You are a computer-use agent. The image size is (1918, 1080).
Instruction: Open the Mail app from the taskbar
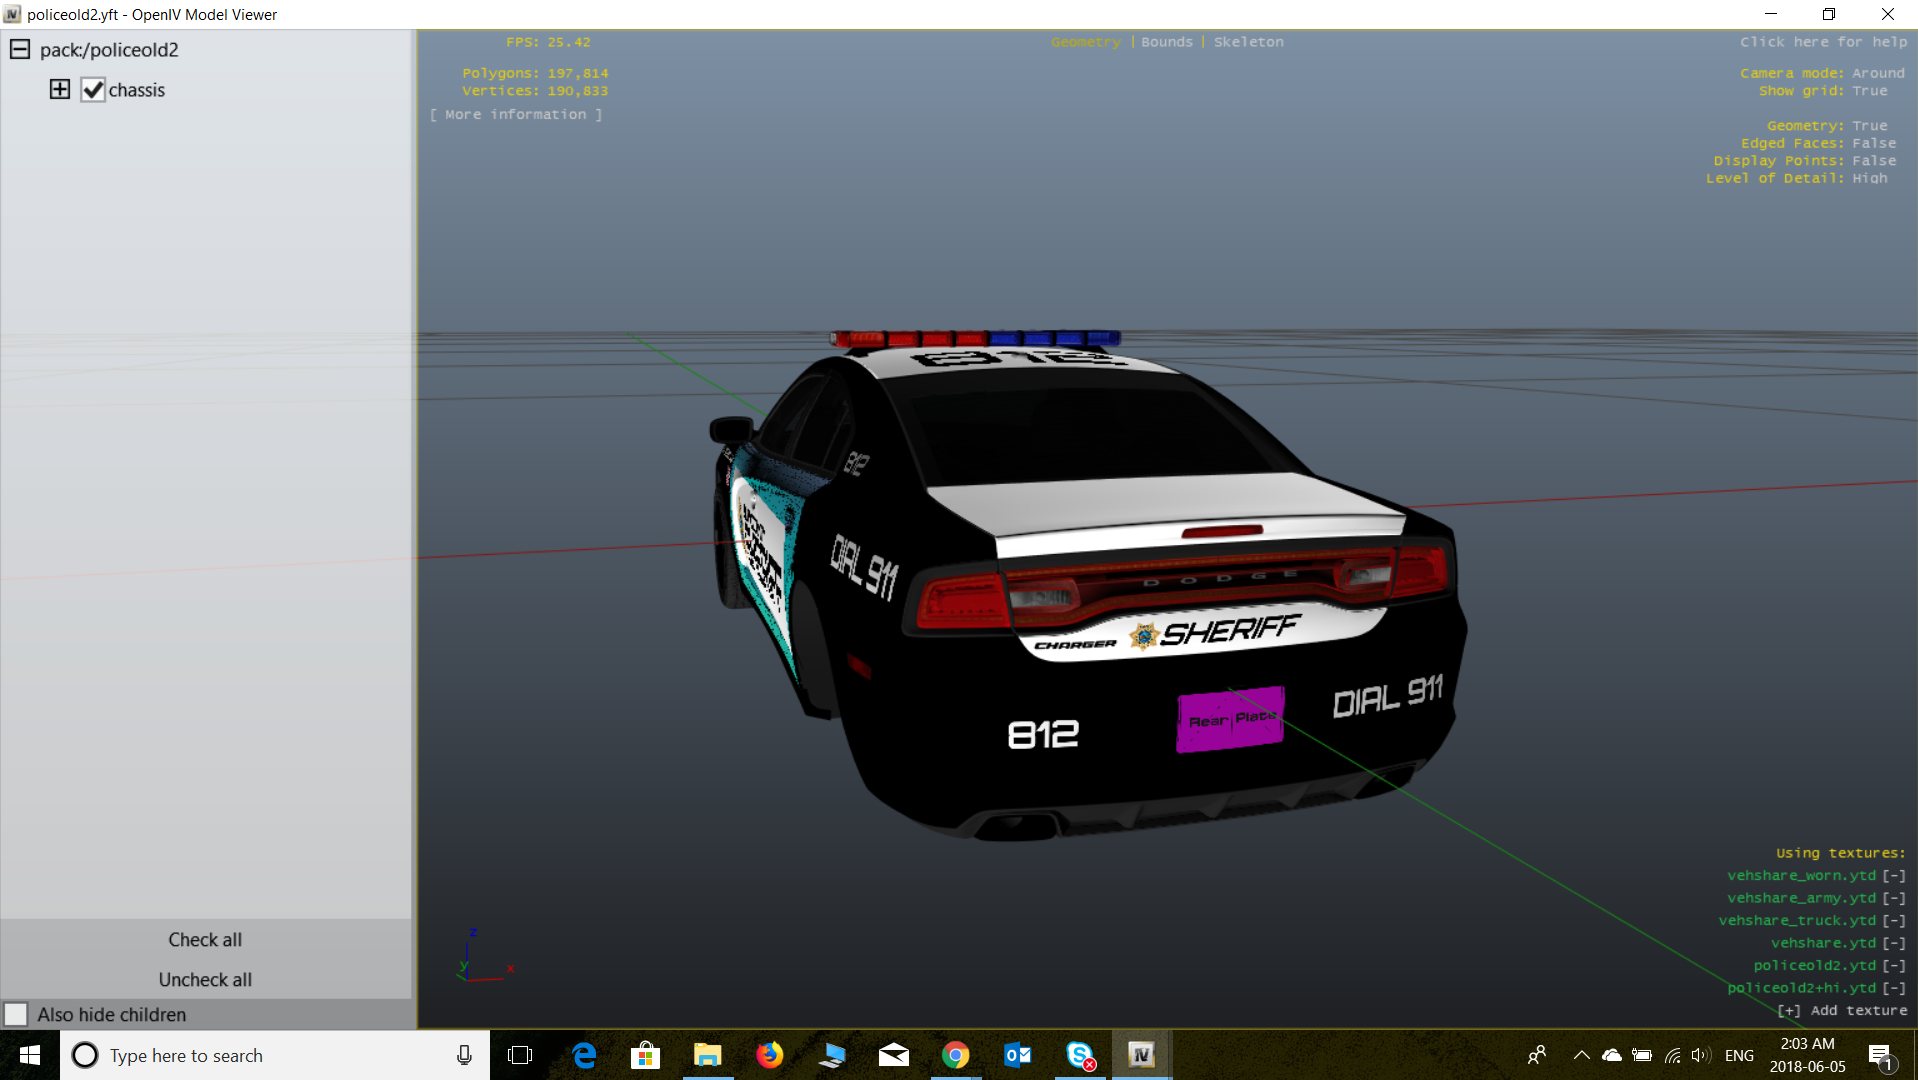(894, 1055)
